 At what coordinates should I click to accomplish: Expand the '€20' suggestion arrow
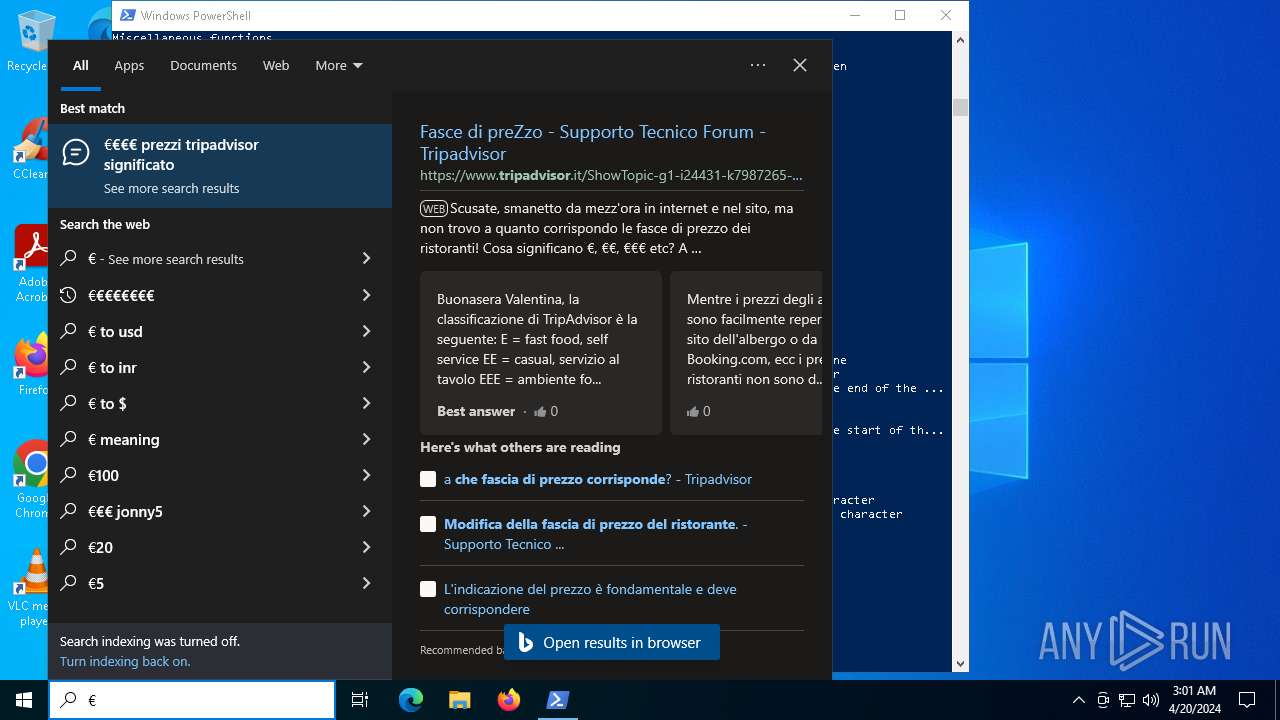[x=366, y=547]
